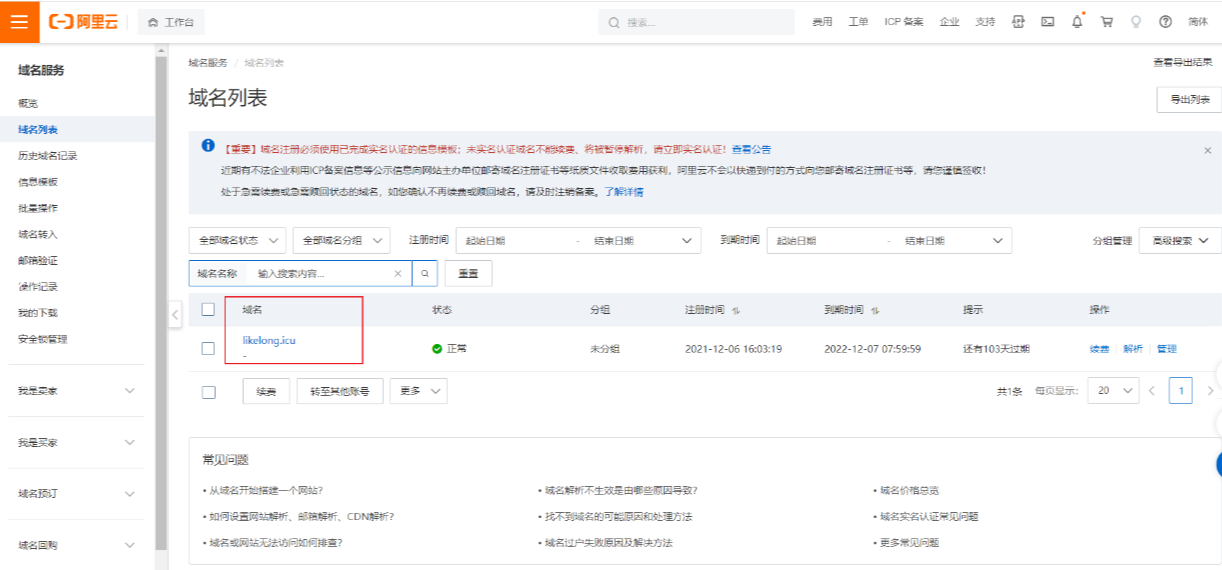The height and width of the screenshot is (570, 1222).
Task: Close the important notice banner
Action: click(x=1207, y=150)
